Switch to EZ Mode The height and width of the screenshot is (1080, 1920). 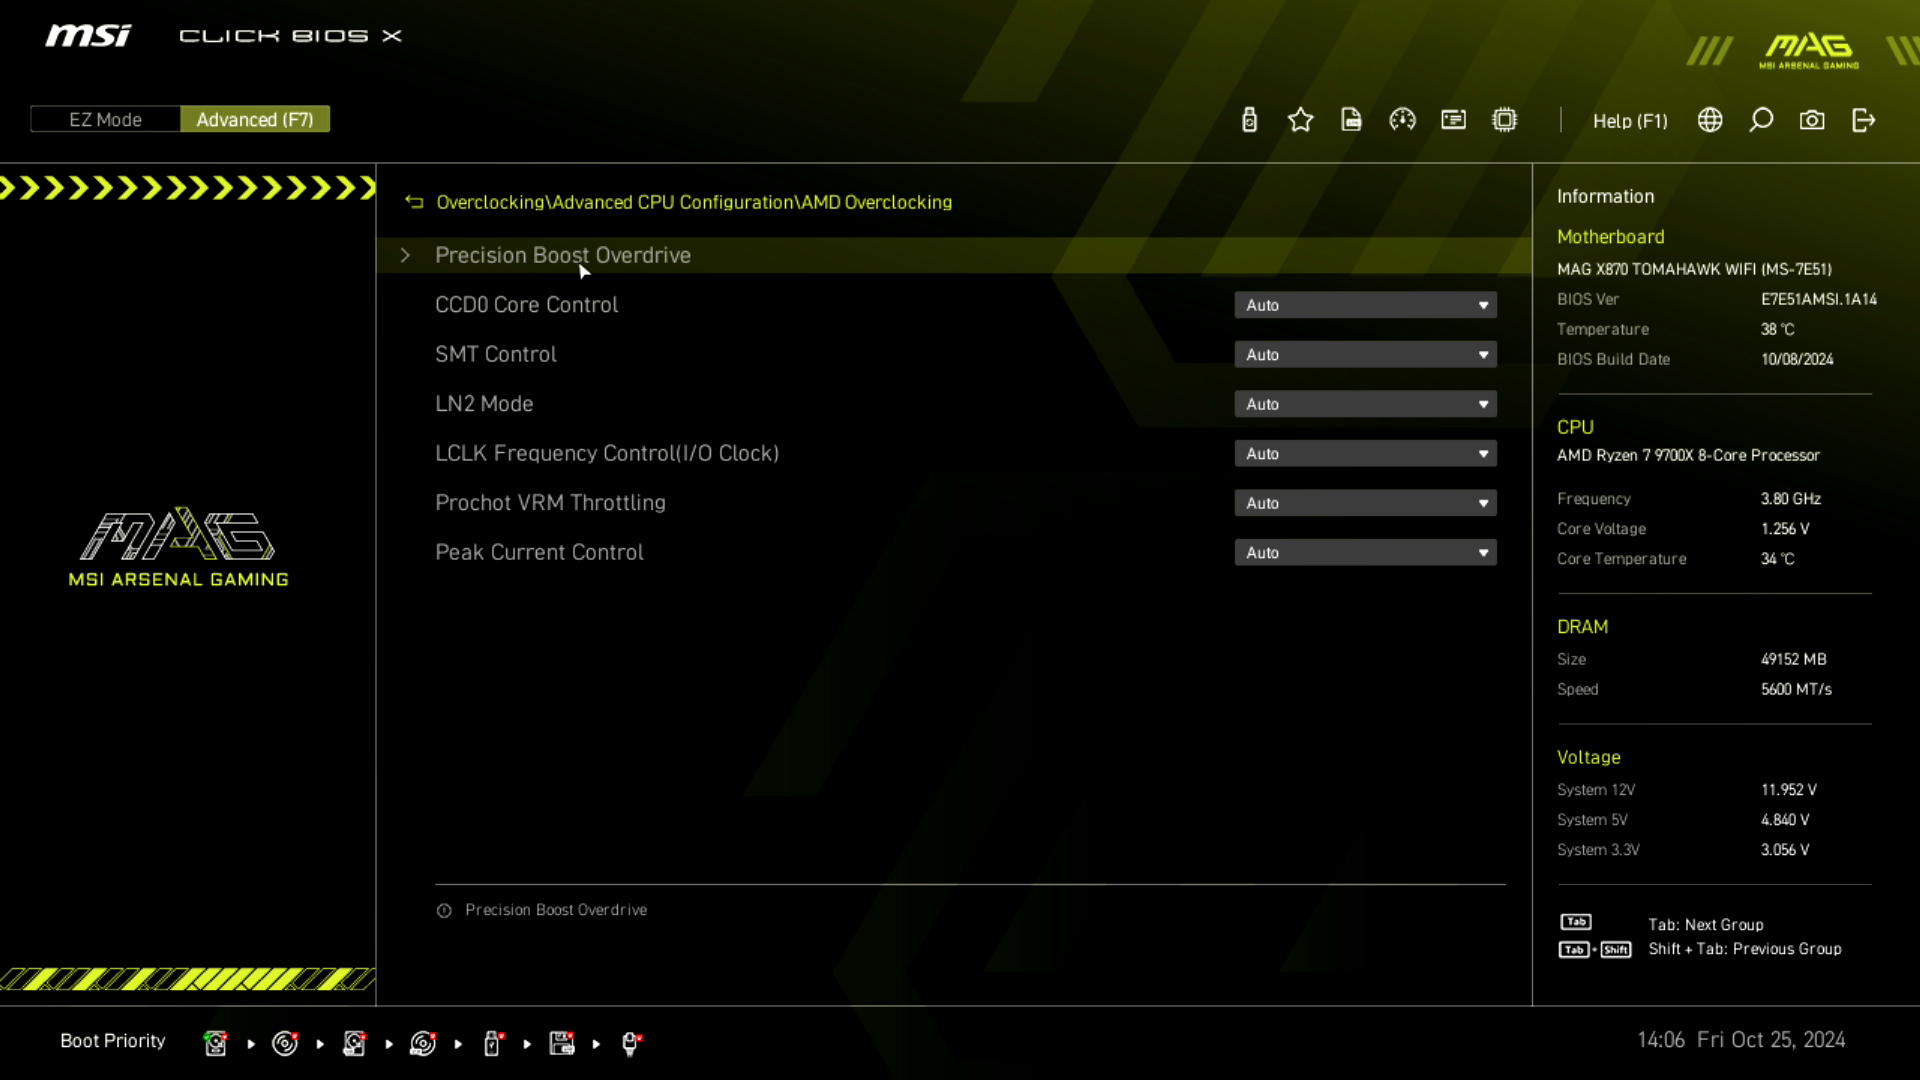click(105, 119)
